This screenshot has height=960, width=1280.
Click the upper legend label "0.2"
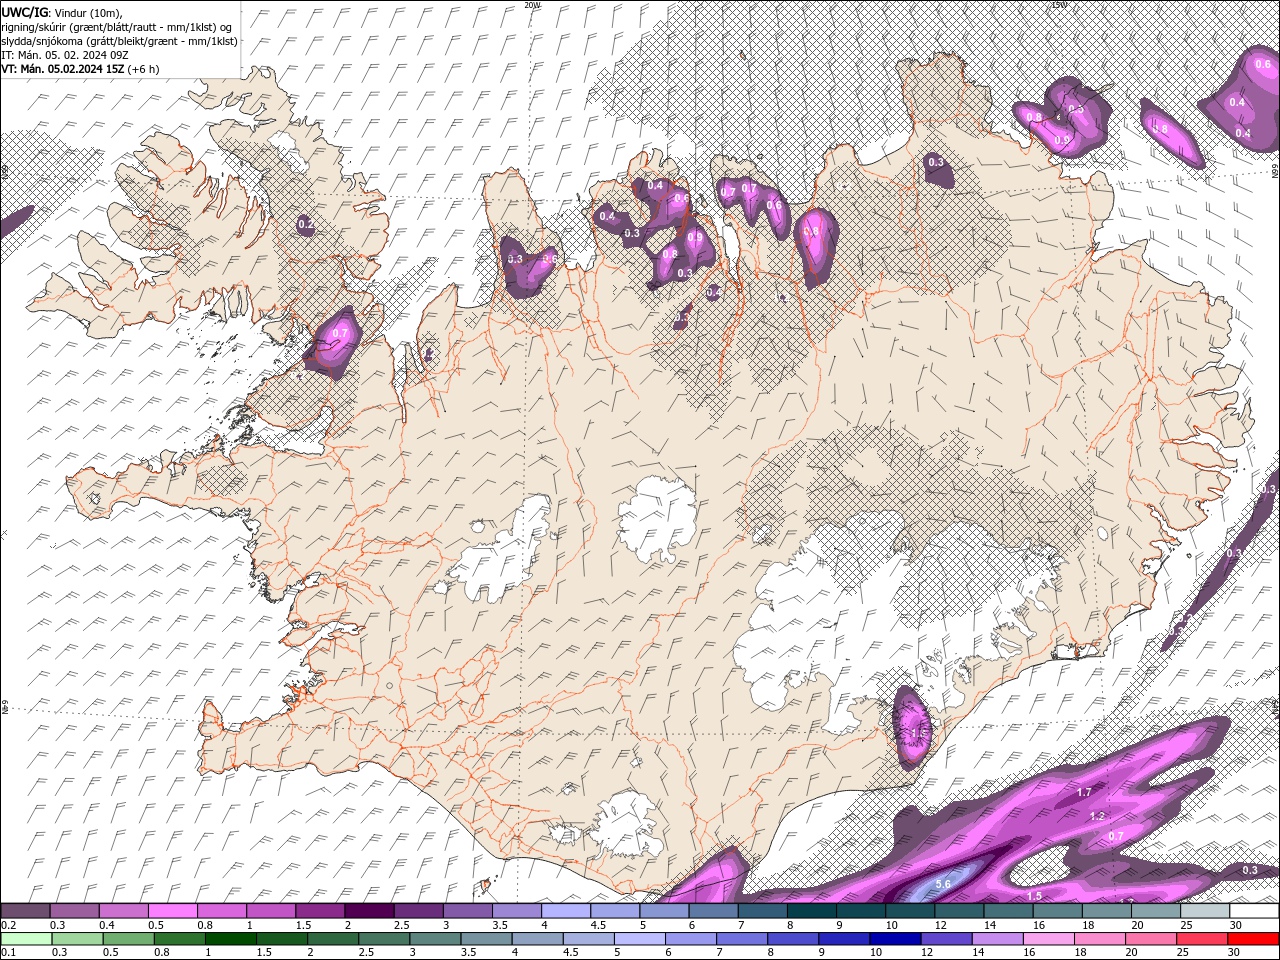tap(8, 925)
